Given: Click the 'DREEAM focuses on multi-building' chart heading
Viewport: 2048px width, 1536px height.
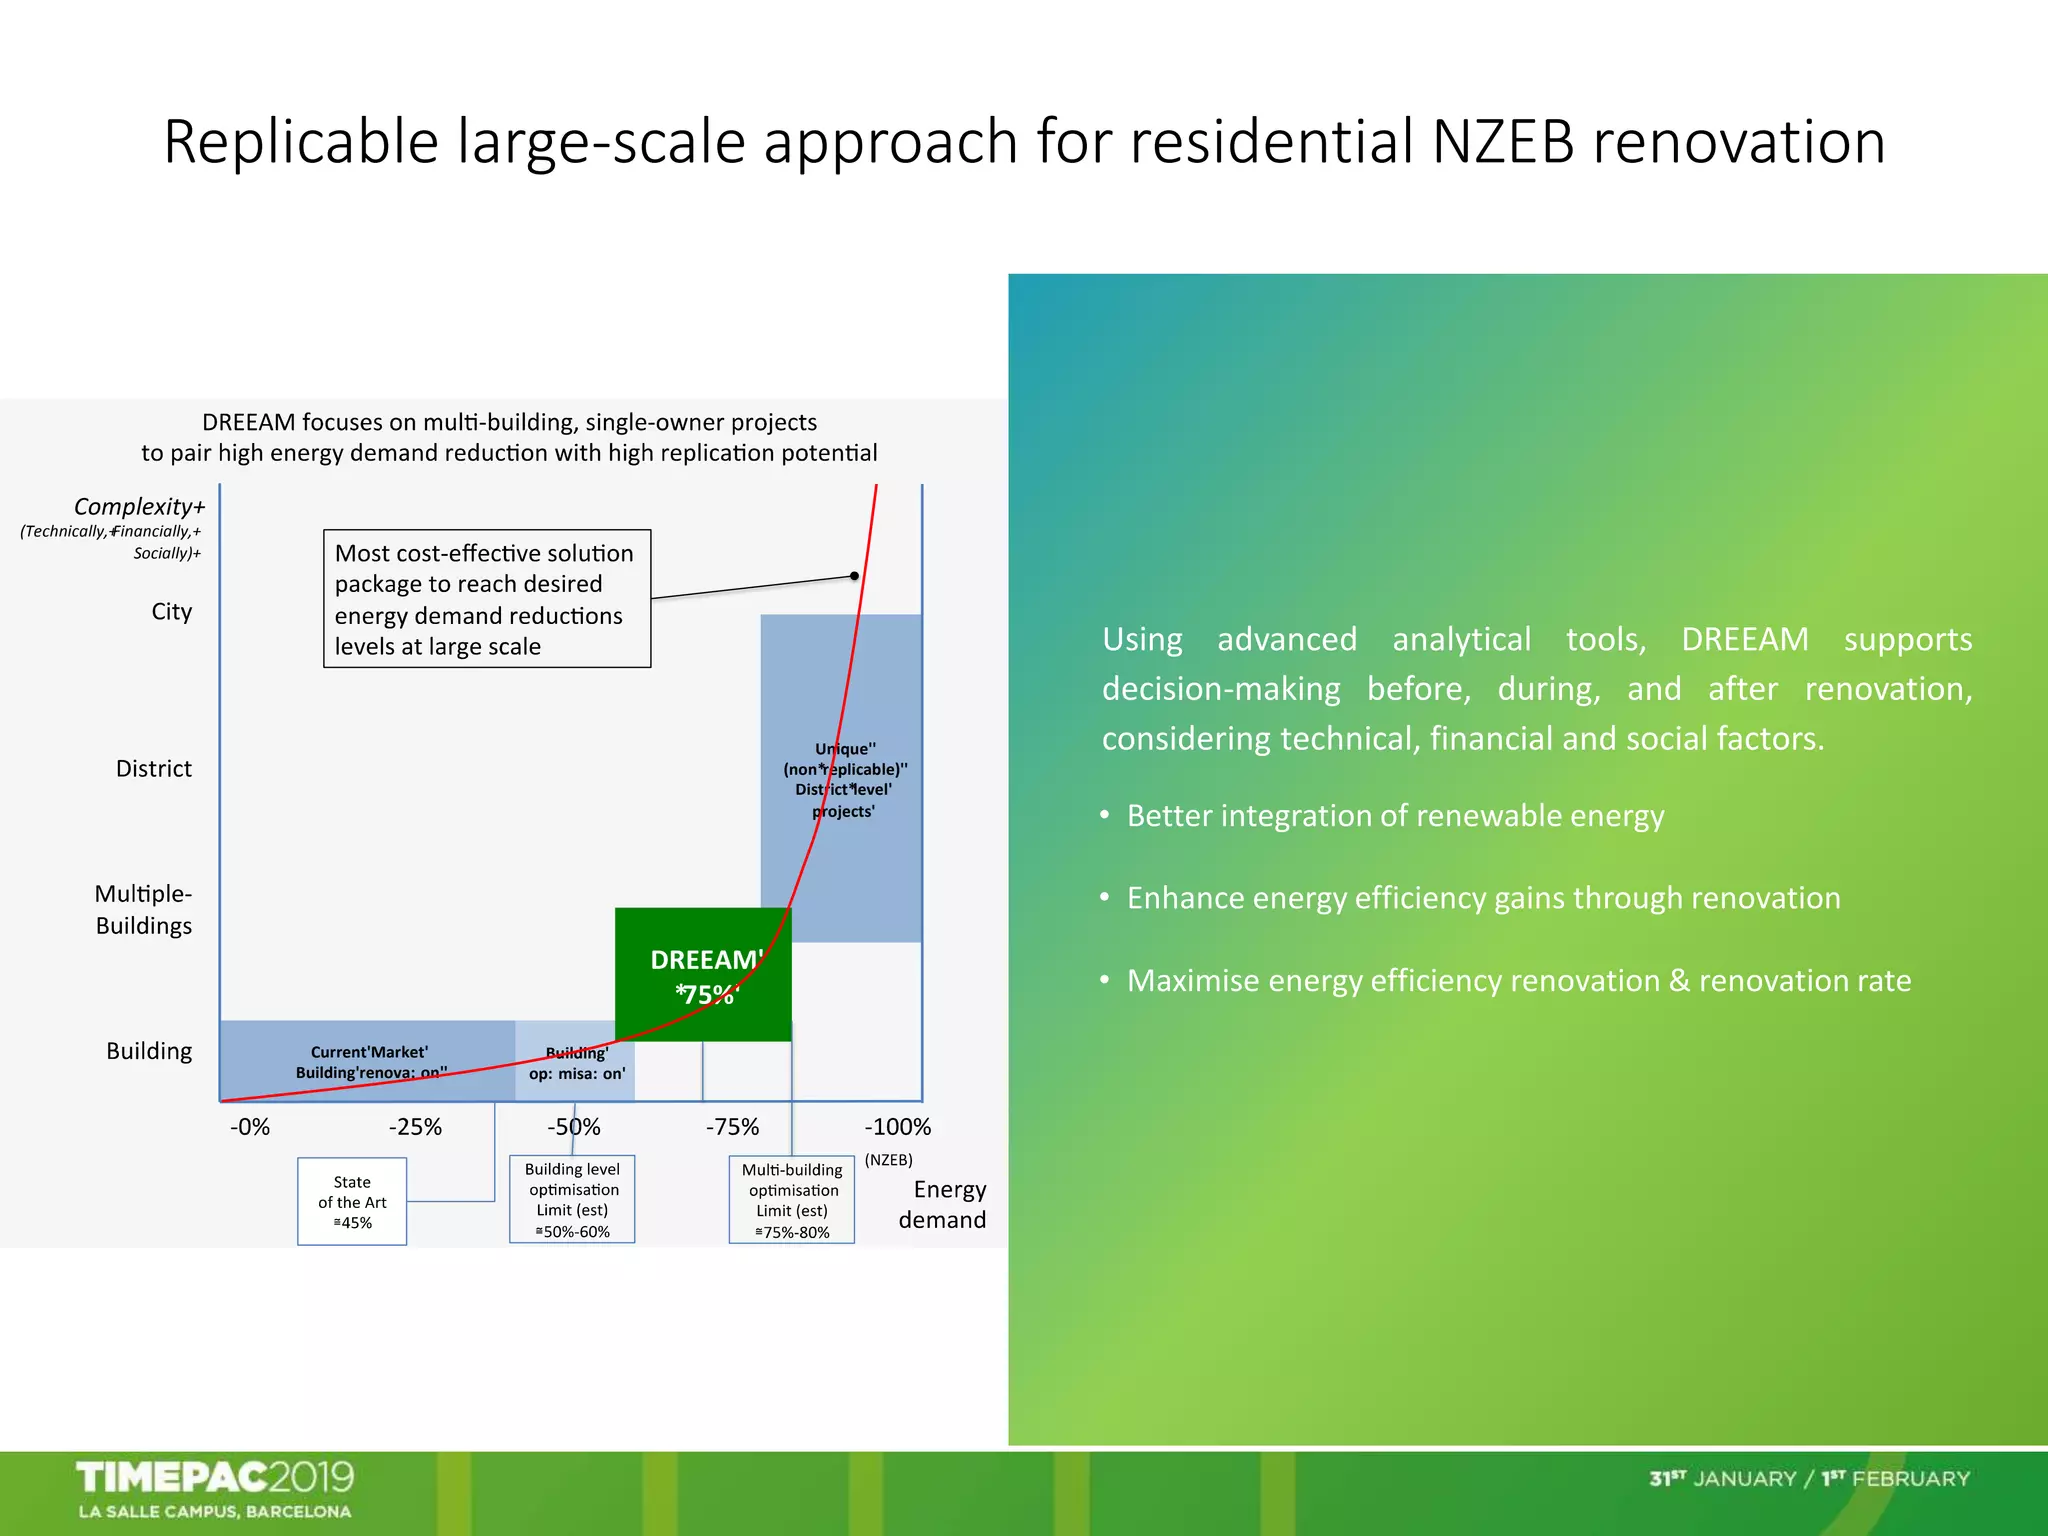Looking at the screenshot, I should [509, 437].
